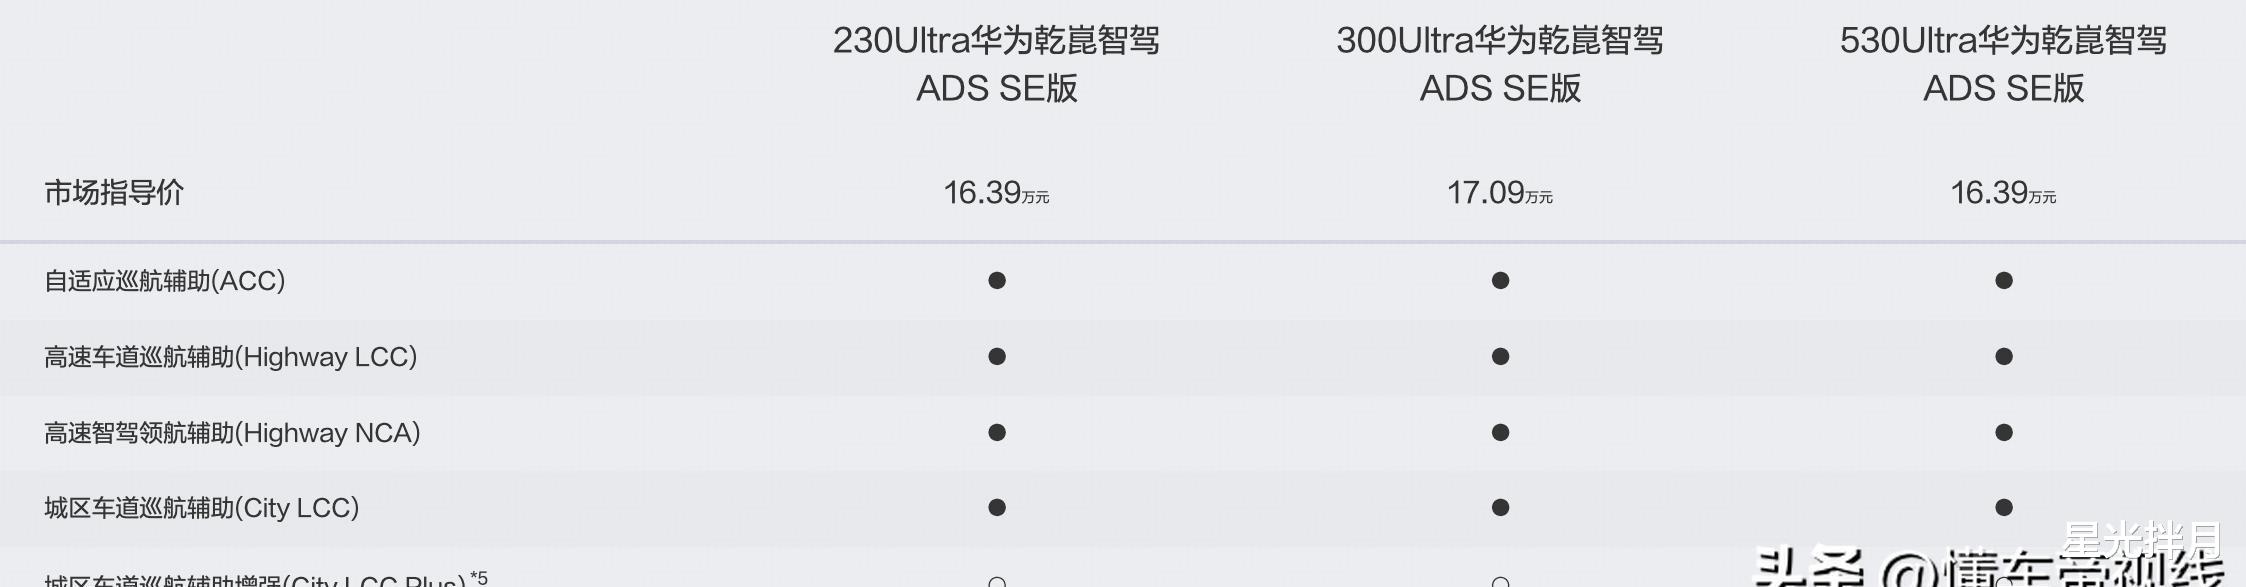Select the 300Ultra华为乾崑智驾 column header
This screenshot has height=587, width=2246.
pos(1500,64)
